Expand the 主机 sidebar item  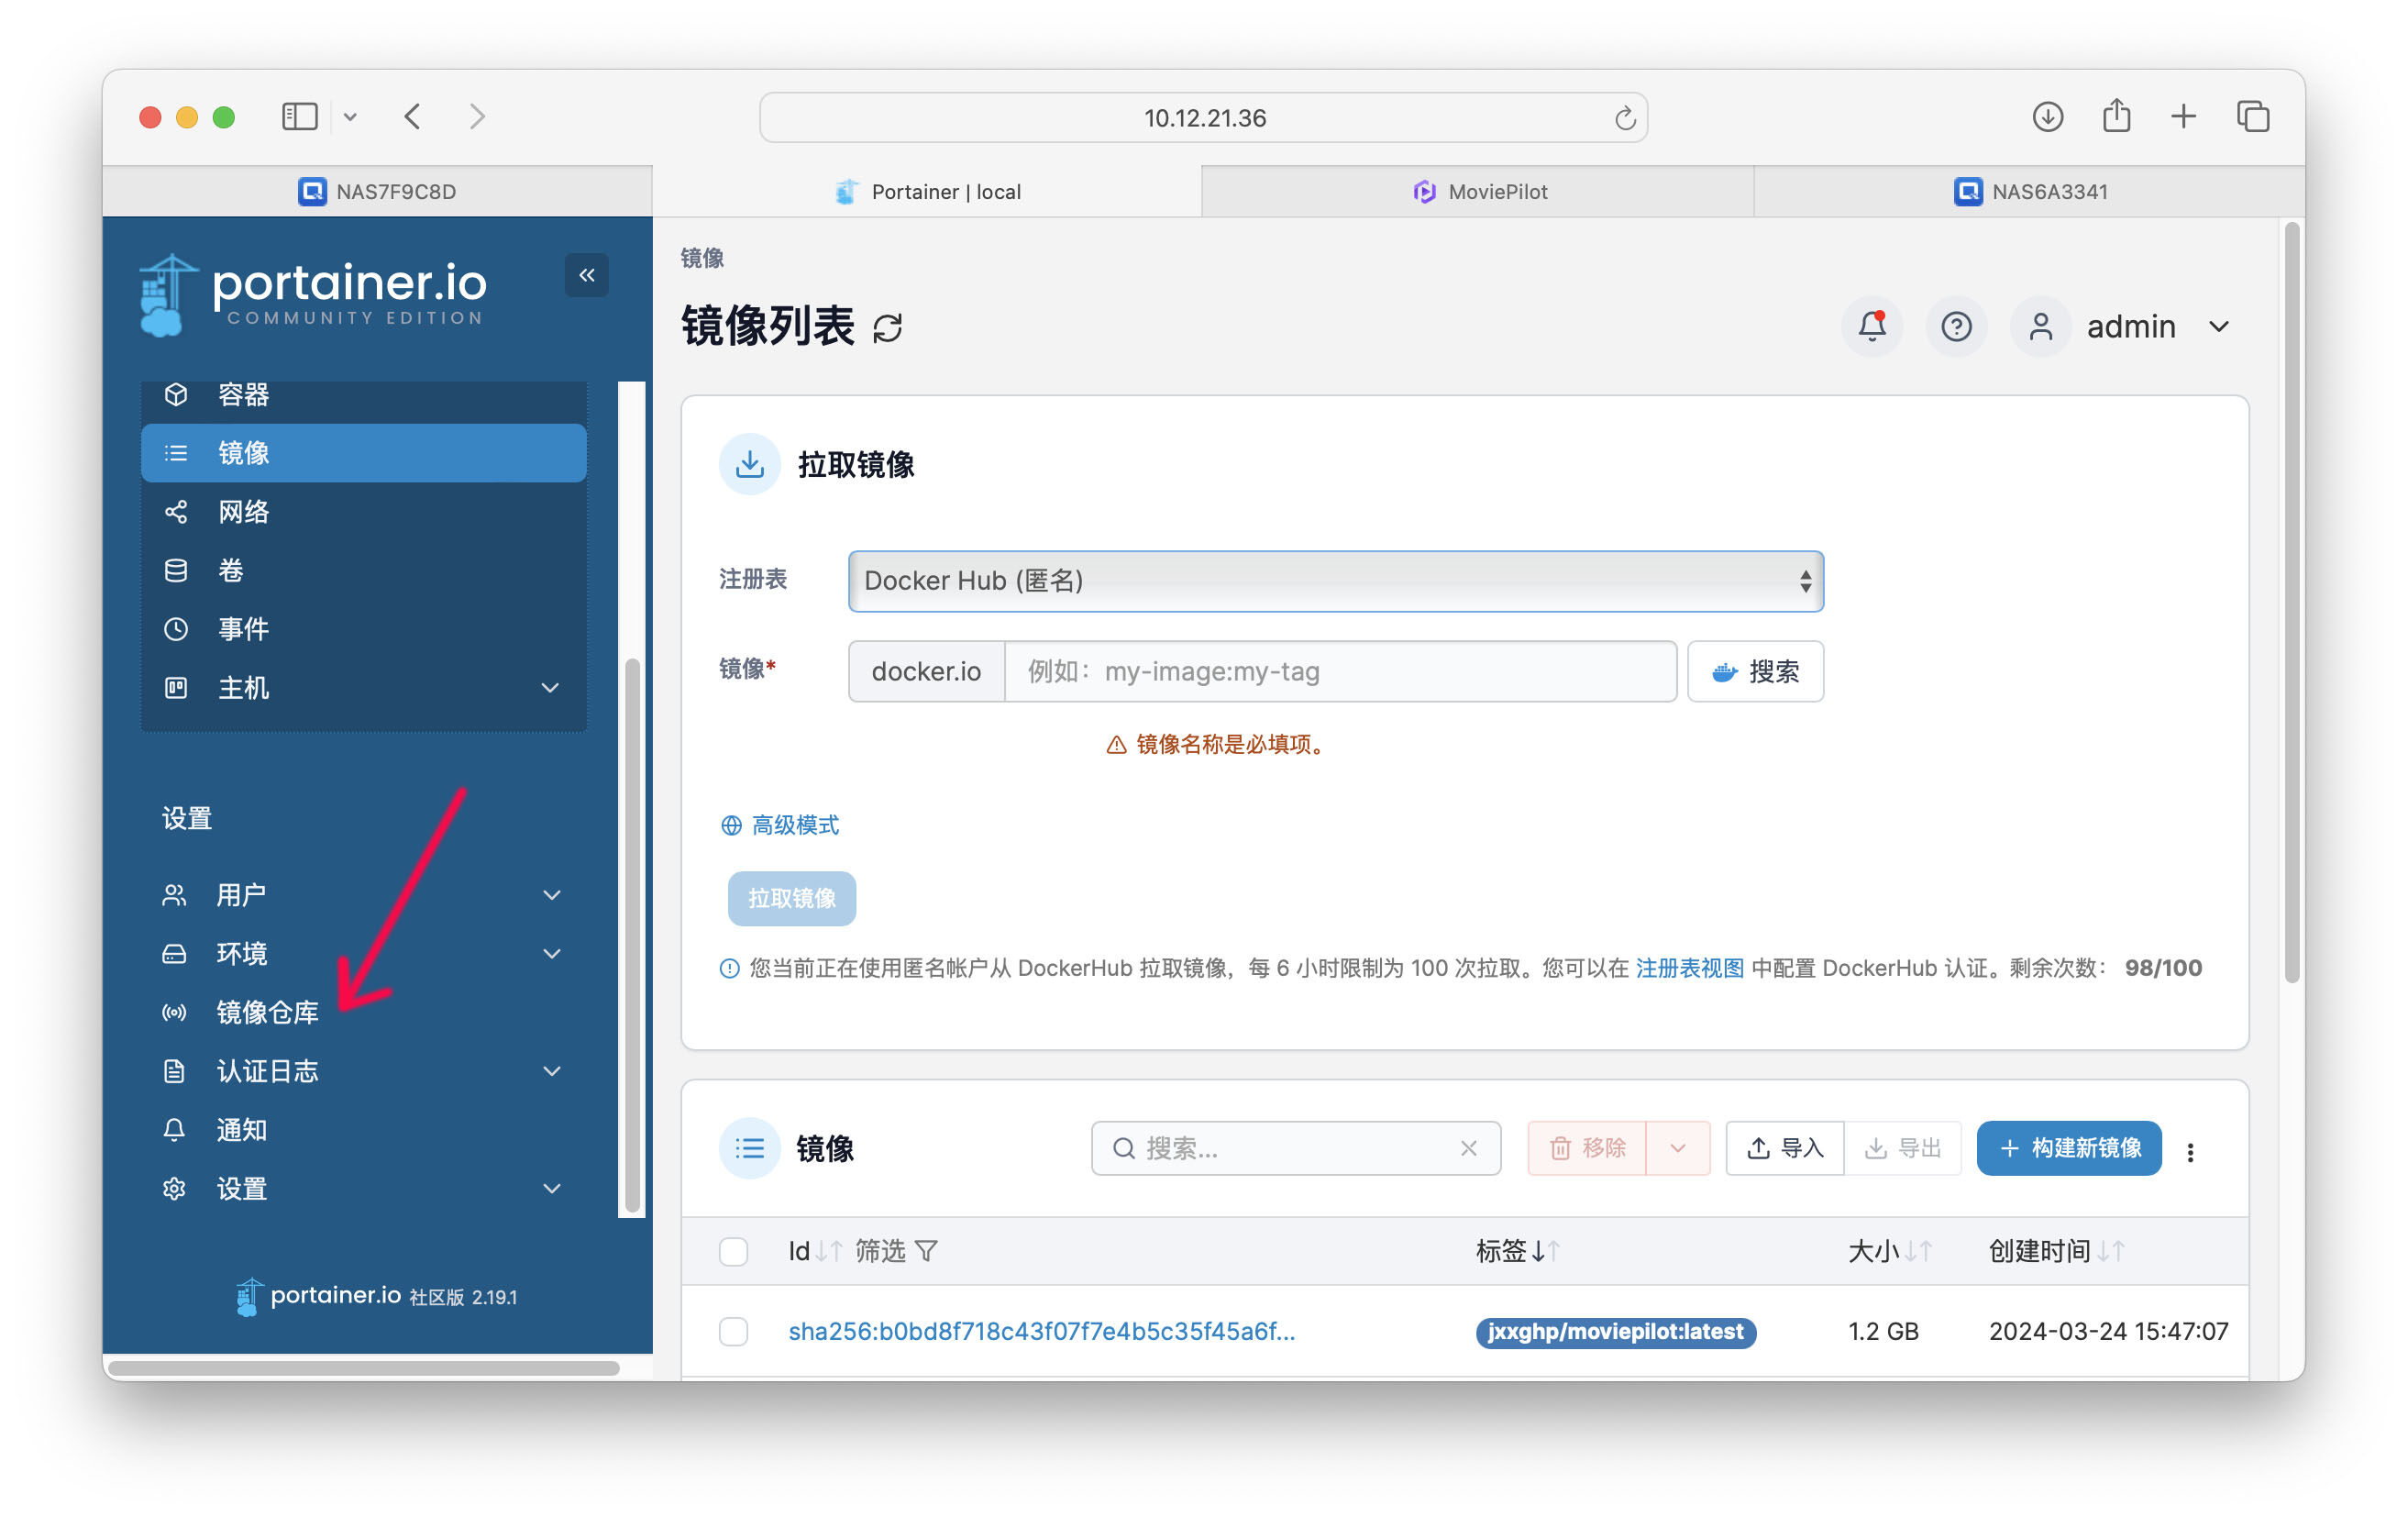click(x=549, y=688)
